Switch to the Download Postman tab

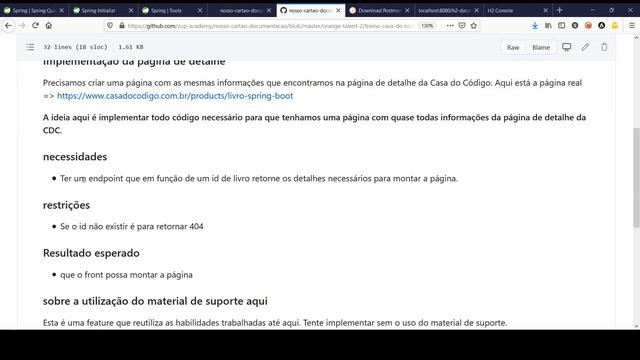click(380, 10)
